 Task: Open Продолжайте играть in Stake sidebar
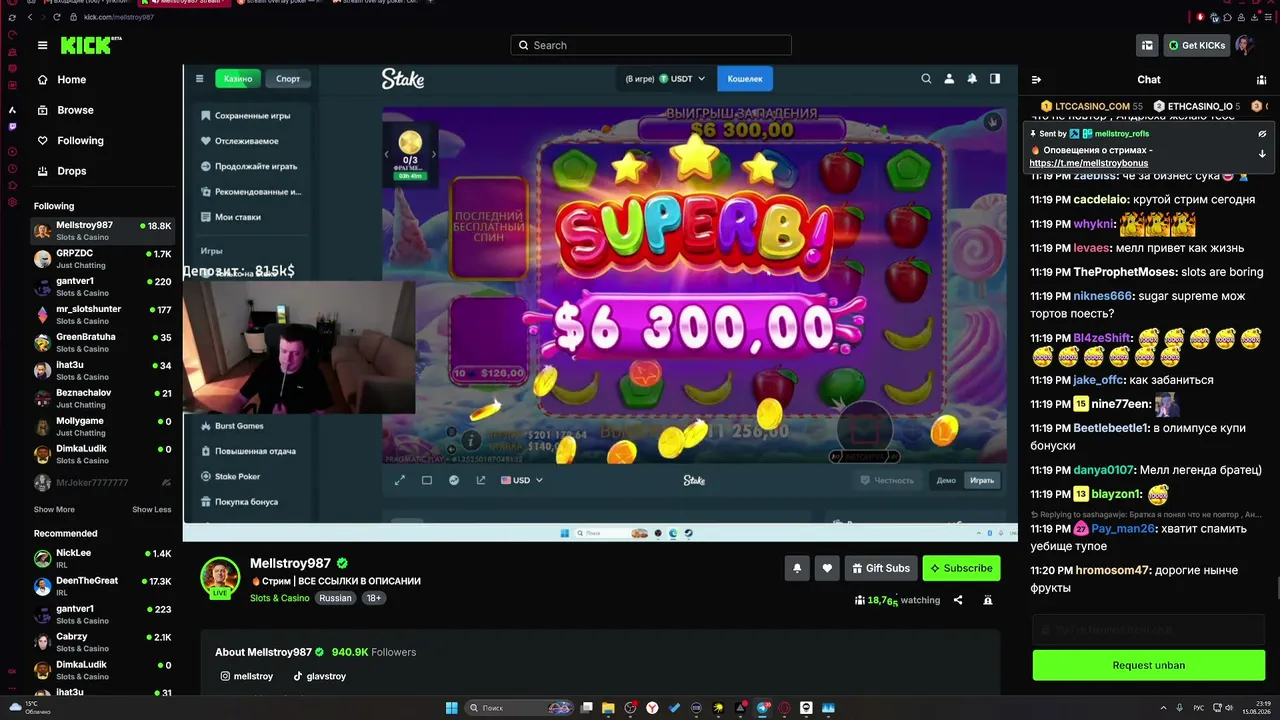coord(249,166)
